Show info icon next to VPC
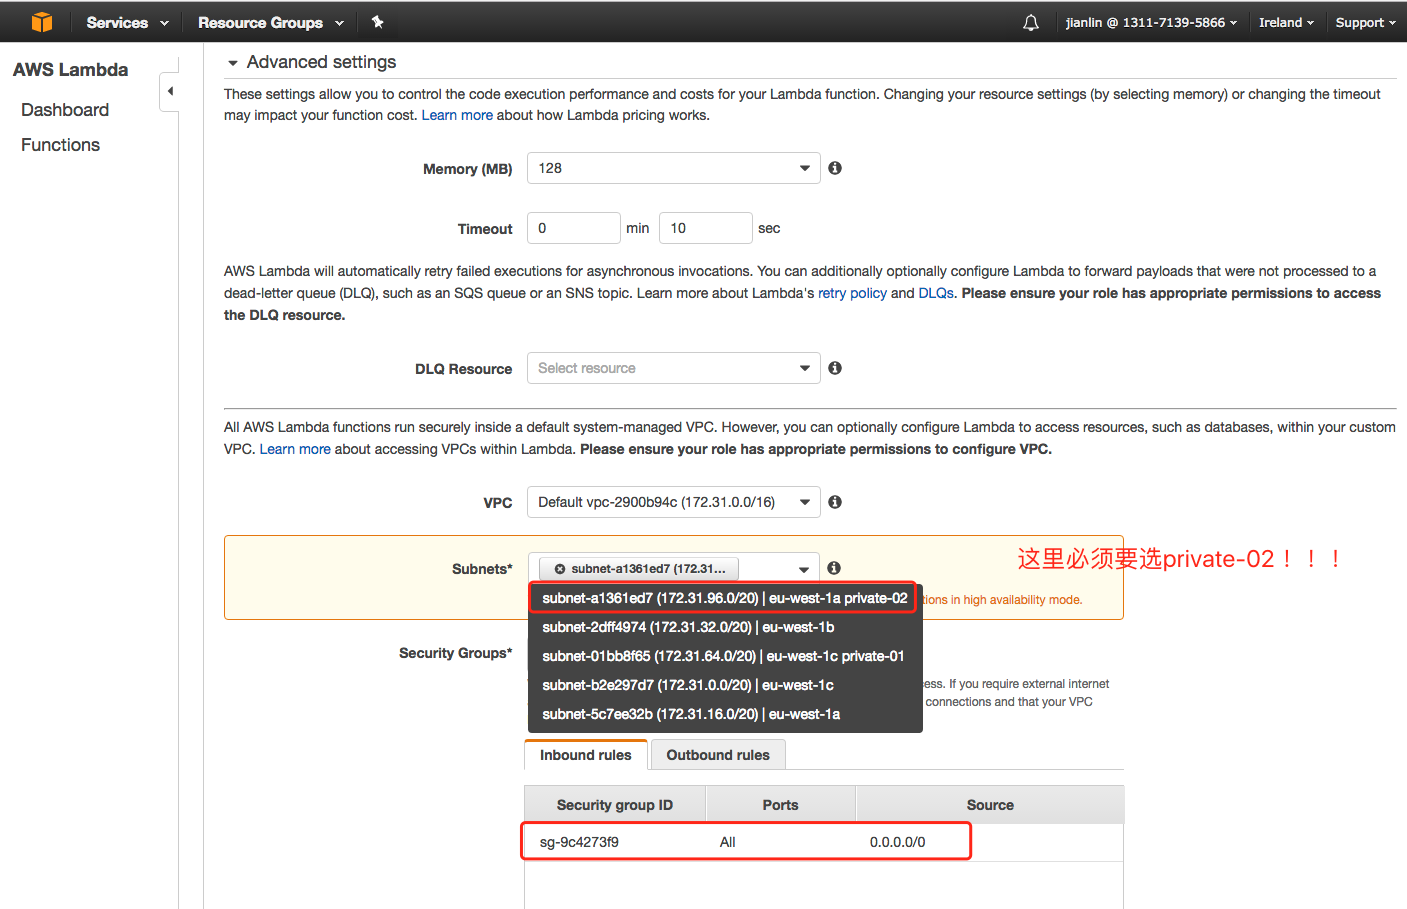Screen dimensions: 1407x909 pos(835,502)
